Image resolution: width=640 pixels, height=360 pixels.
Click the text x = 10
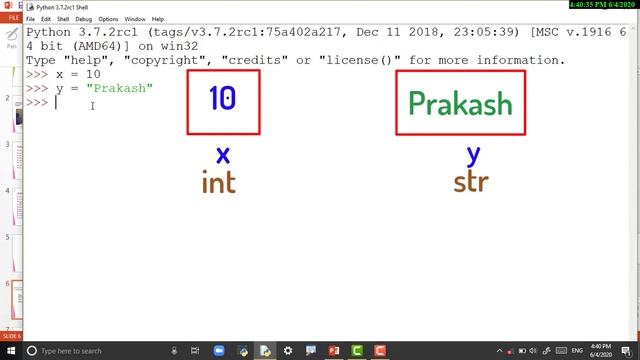(78, 74)
